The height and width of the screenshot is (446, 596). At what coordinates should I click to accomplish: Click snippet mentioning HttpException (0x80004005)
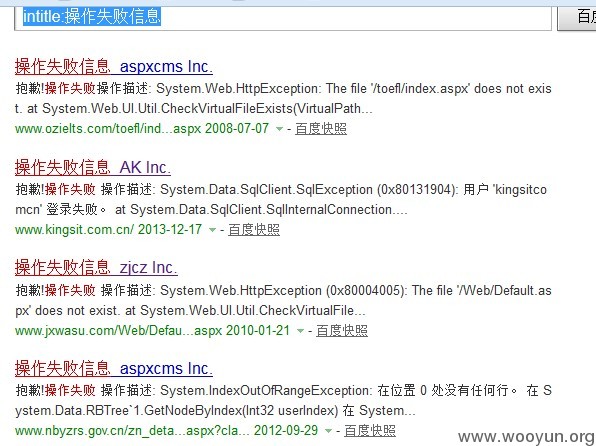pos(283,301)
